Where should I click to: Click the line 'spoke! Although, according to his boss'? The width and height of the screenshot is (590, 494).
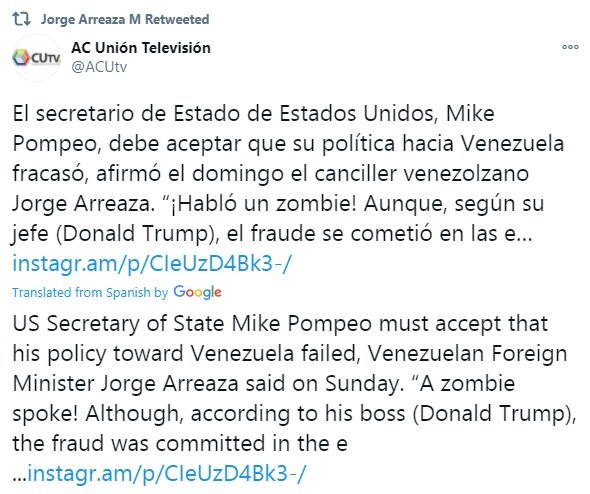(x=294, y=413)
